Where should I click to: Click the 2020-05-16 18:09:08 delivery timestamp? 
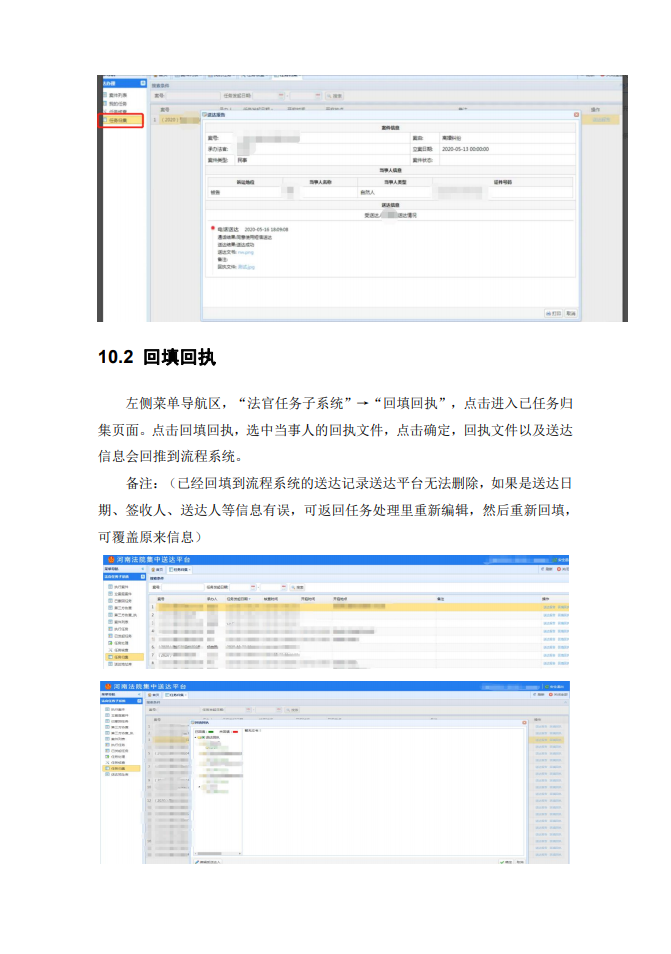tap(266, 229)
